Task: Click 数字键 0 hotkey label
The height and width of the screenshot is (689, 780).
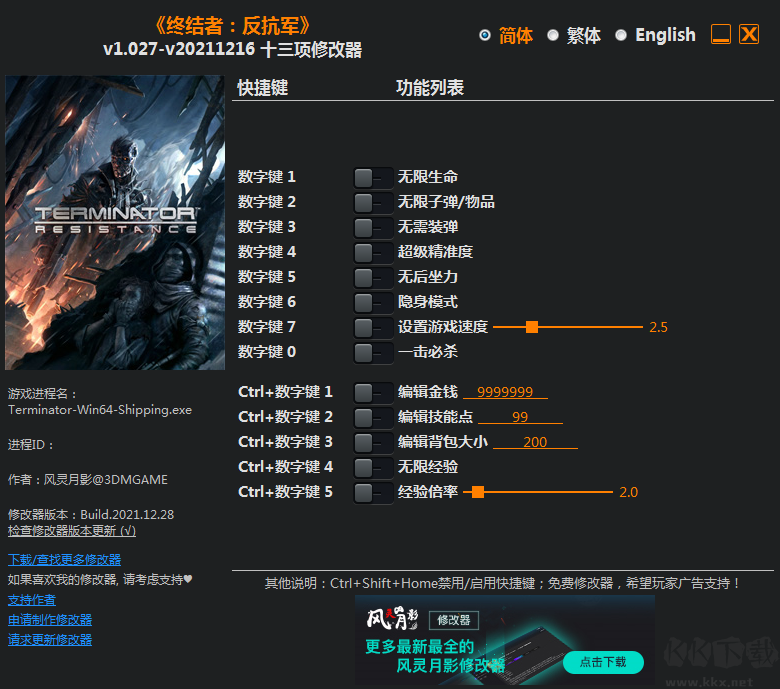Action: (267, 352)
